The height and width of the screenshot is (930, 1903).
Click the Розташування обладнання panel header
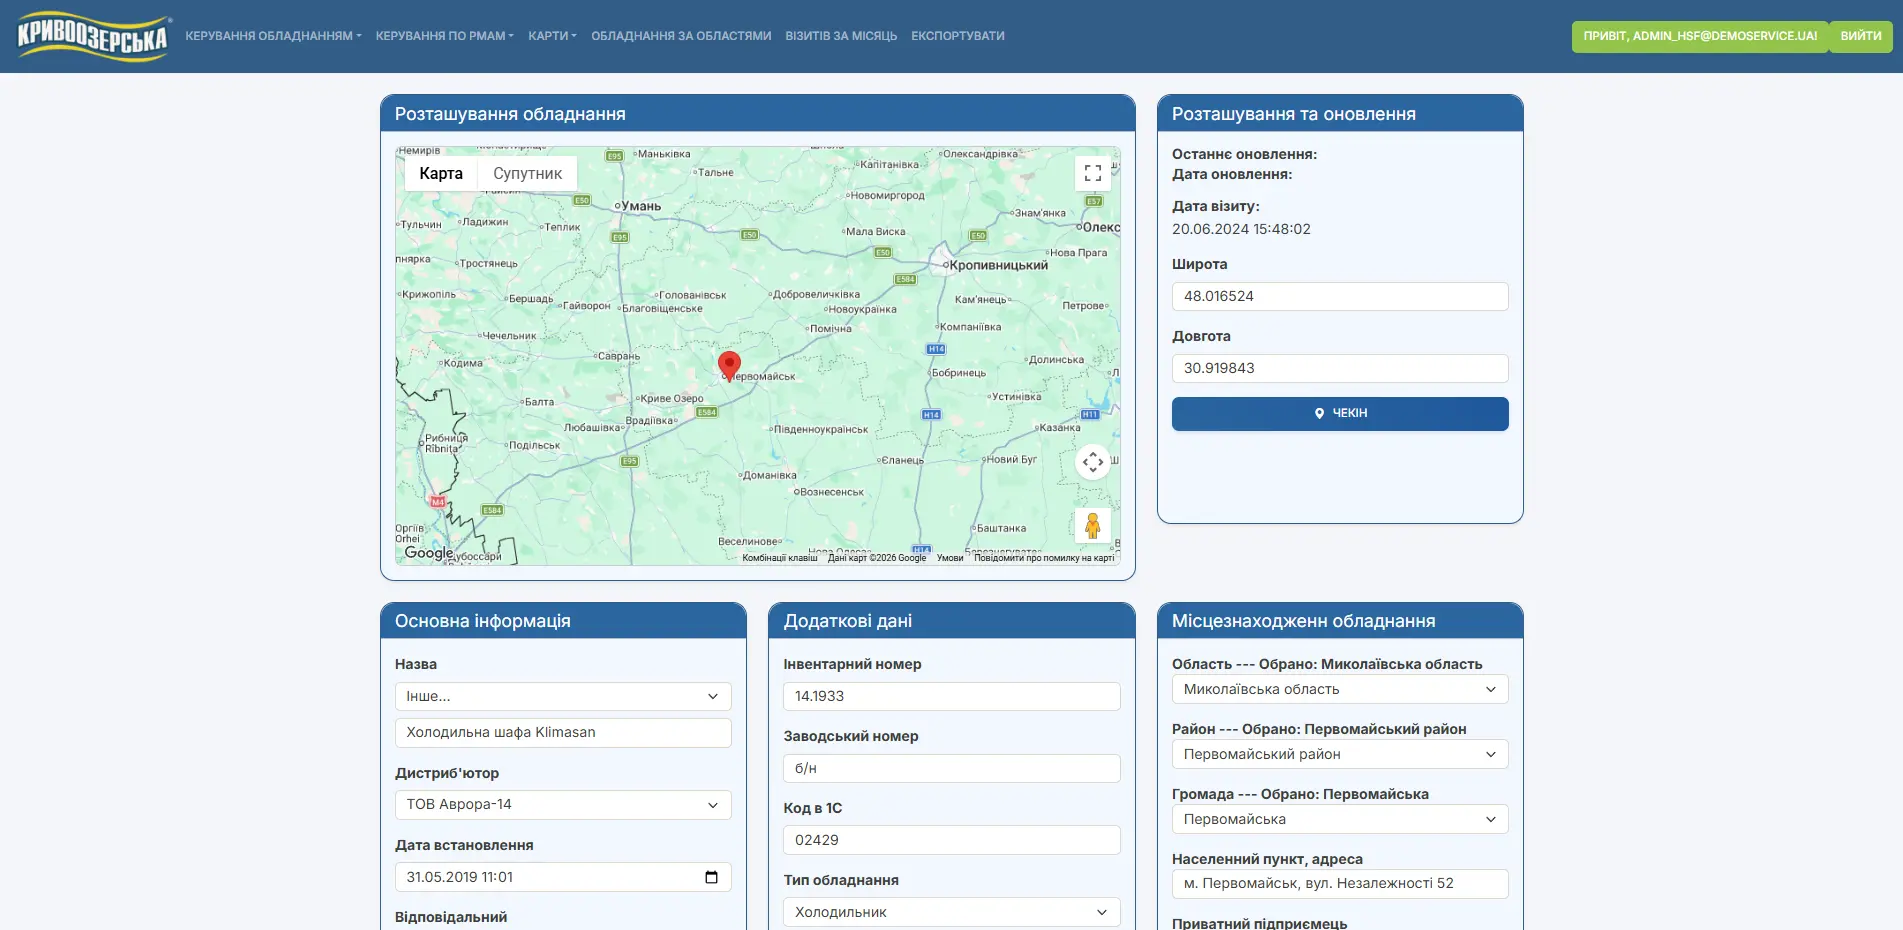758,114
